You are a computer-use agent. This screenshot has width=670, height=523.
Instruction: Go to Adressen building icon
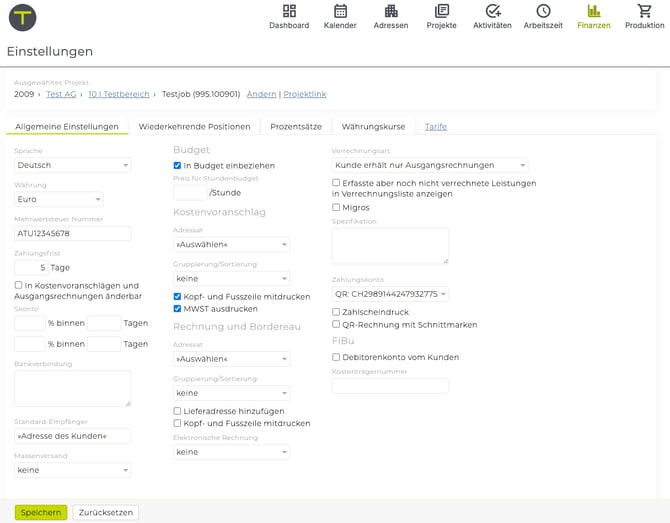coord(390,12)
